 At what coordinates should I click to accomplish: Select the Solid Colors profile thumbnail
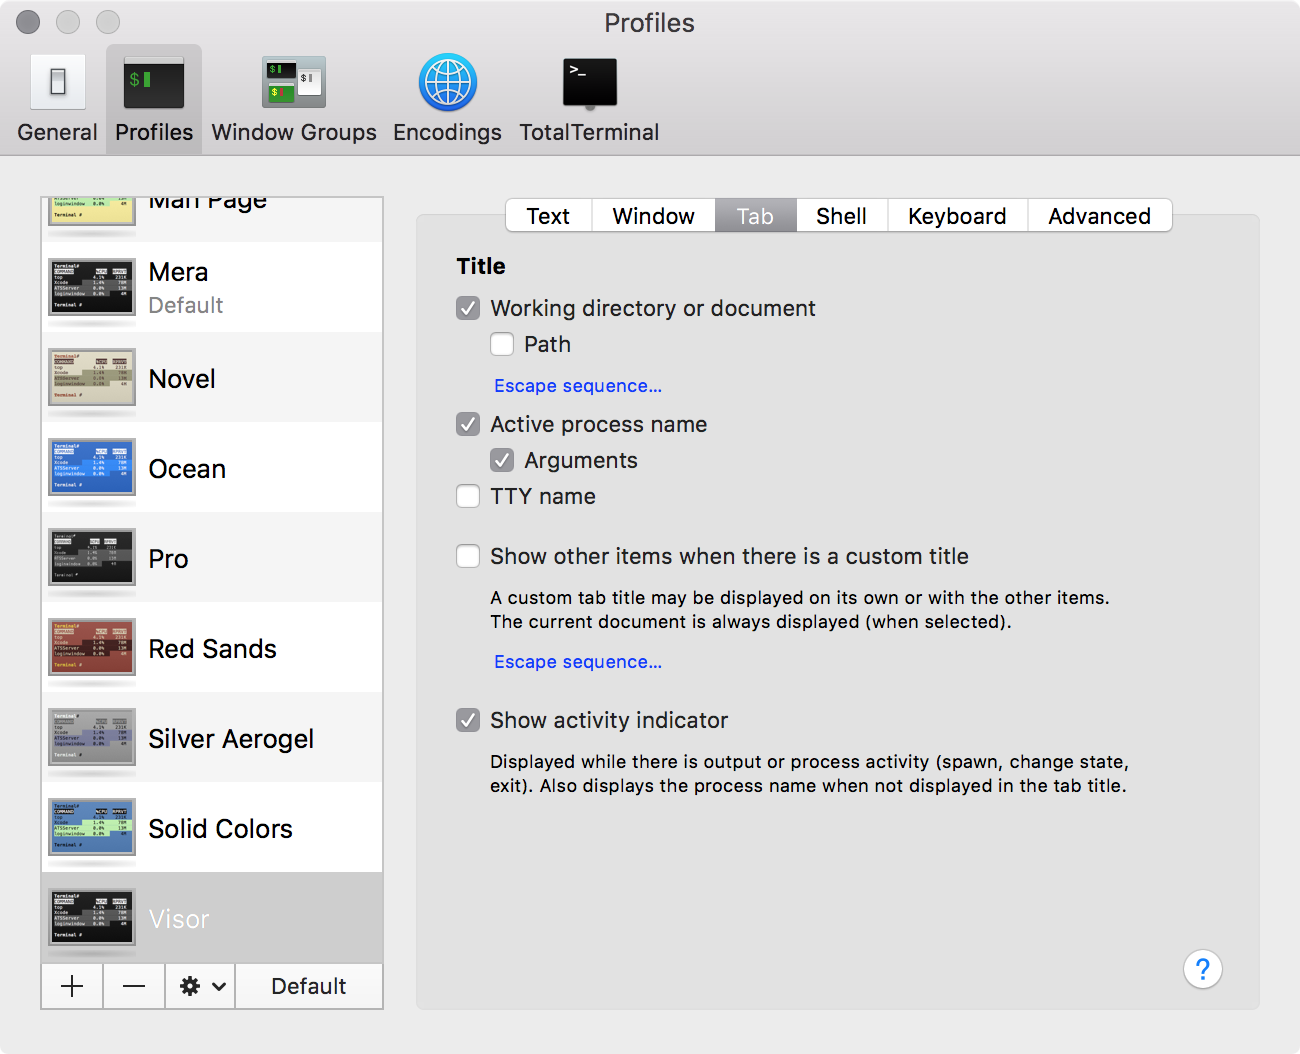(x=92, y=827)
